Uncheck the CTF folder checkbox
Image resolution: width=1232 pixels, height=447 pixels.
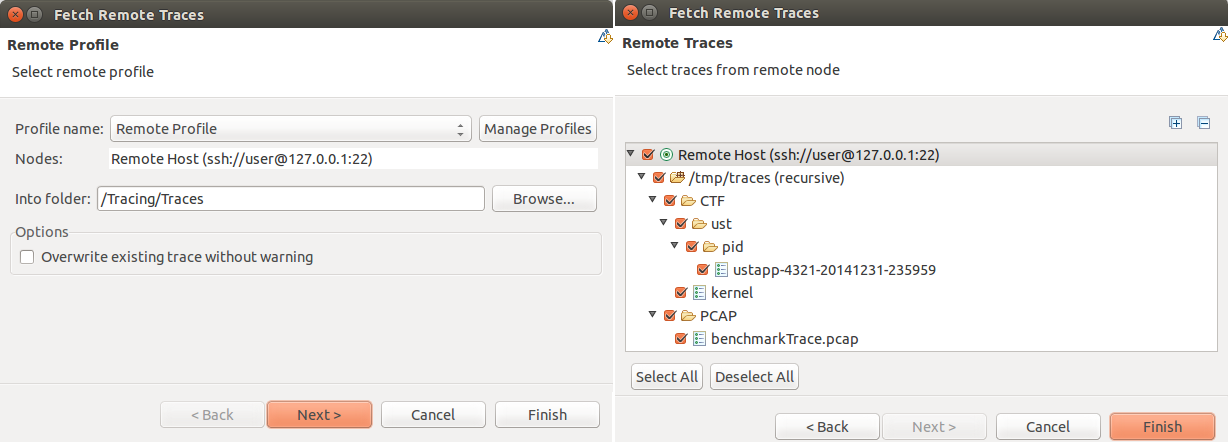tap(670, 201)
